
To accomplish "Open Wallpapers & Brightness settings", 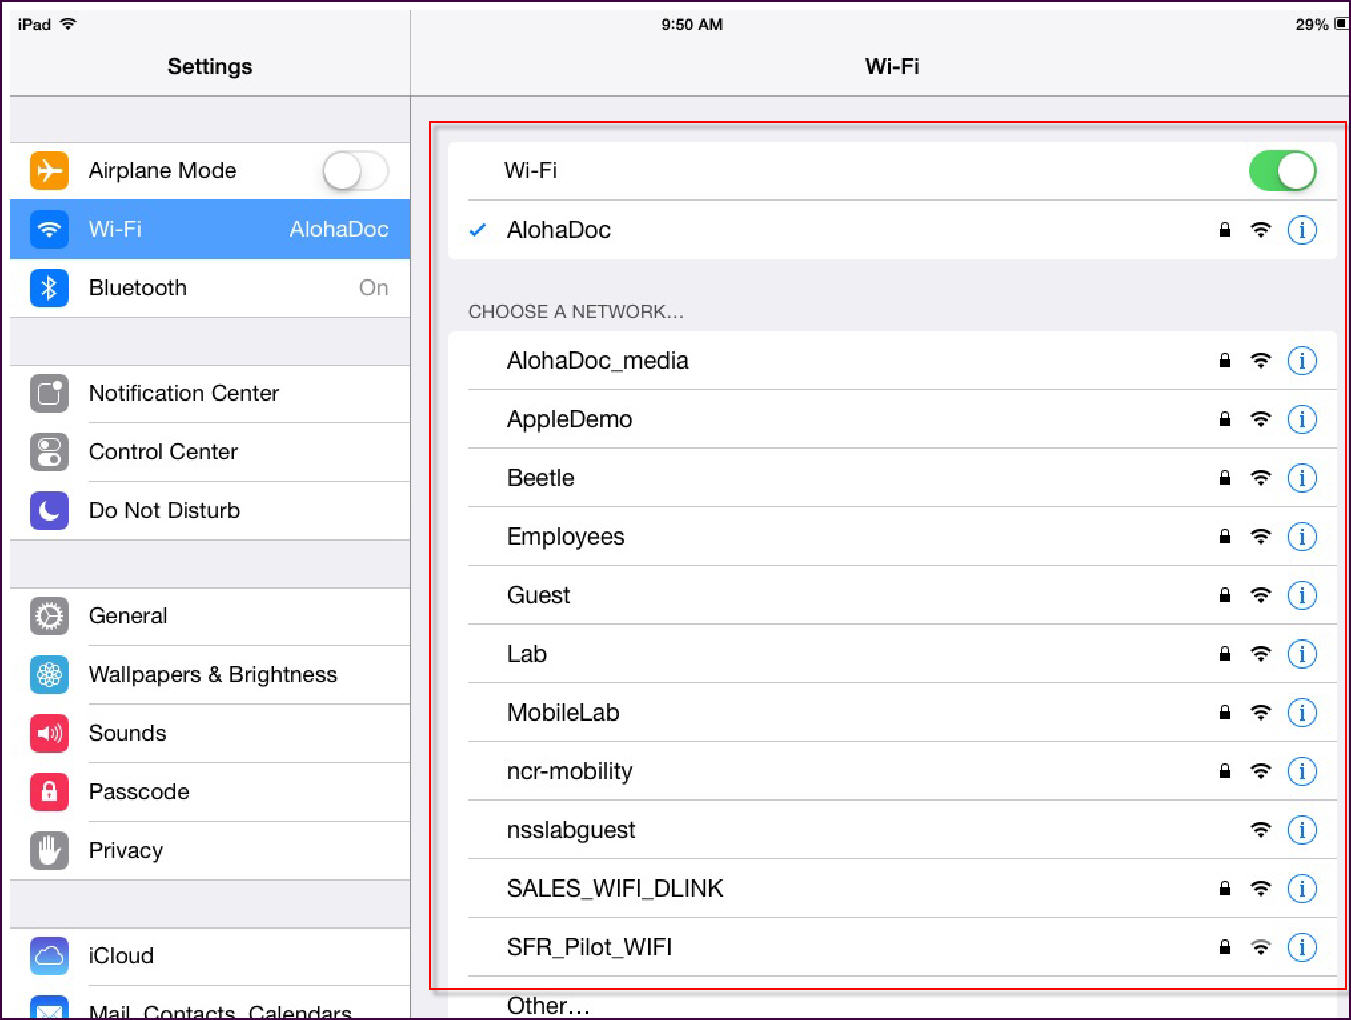I will tap(210, 675).
